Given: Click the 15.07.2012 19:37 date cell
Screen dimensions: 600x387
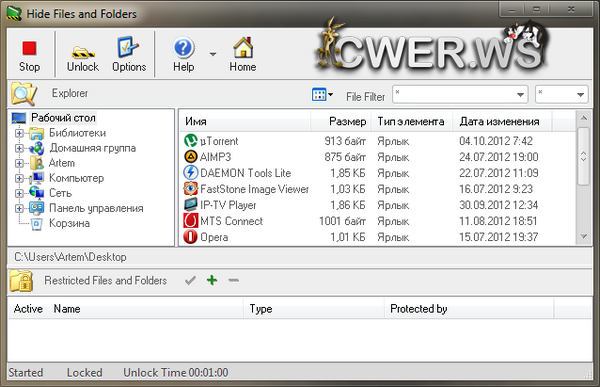Looking at the screenshot, I should pyautogui.click(x=499, y=237).
